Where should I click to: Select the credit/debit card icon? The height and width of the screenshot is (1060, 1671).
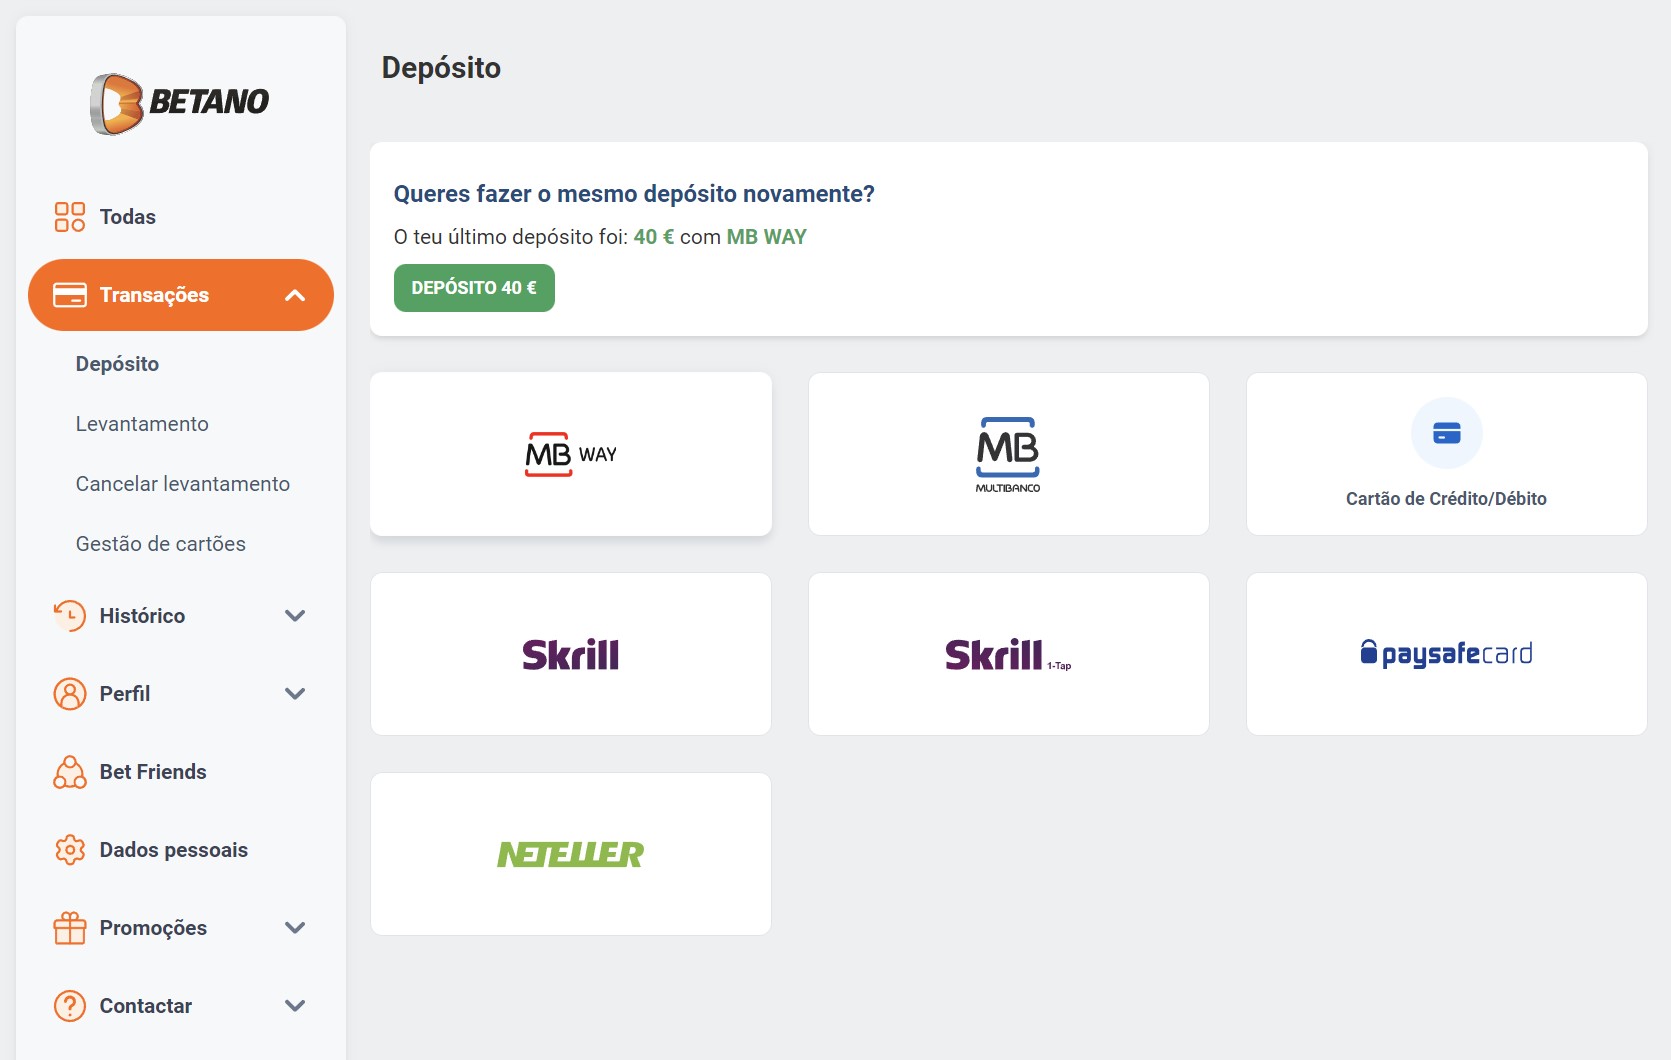pyautogui.click(x=1446, y=434)
